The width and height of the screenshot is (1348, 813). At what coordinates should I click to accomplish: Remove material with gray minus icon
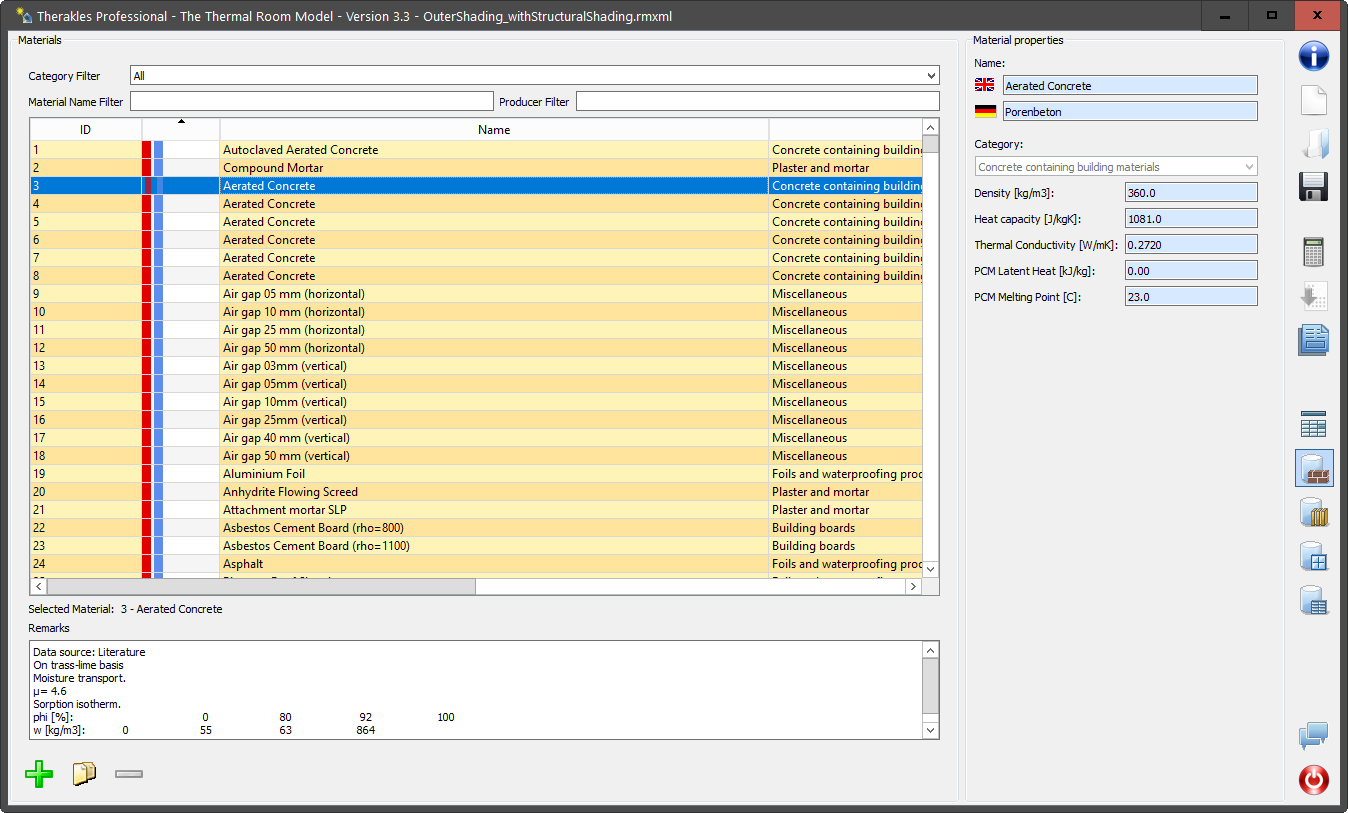[129, 774]
